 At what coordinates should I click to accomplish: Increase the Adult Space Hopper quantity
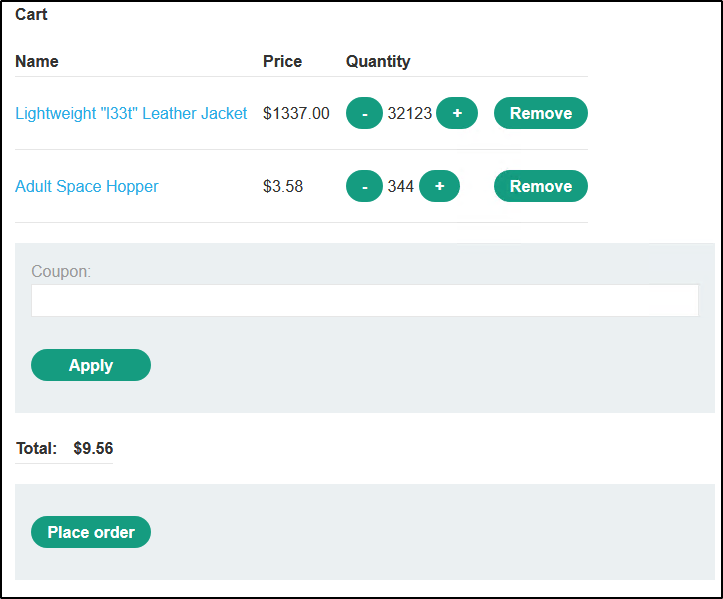pos(439,186)
